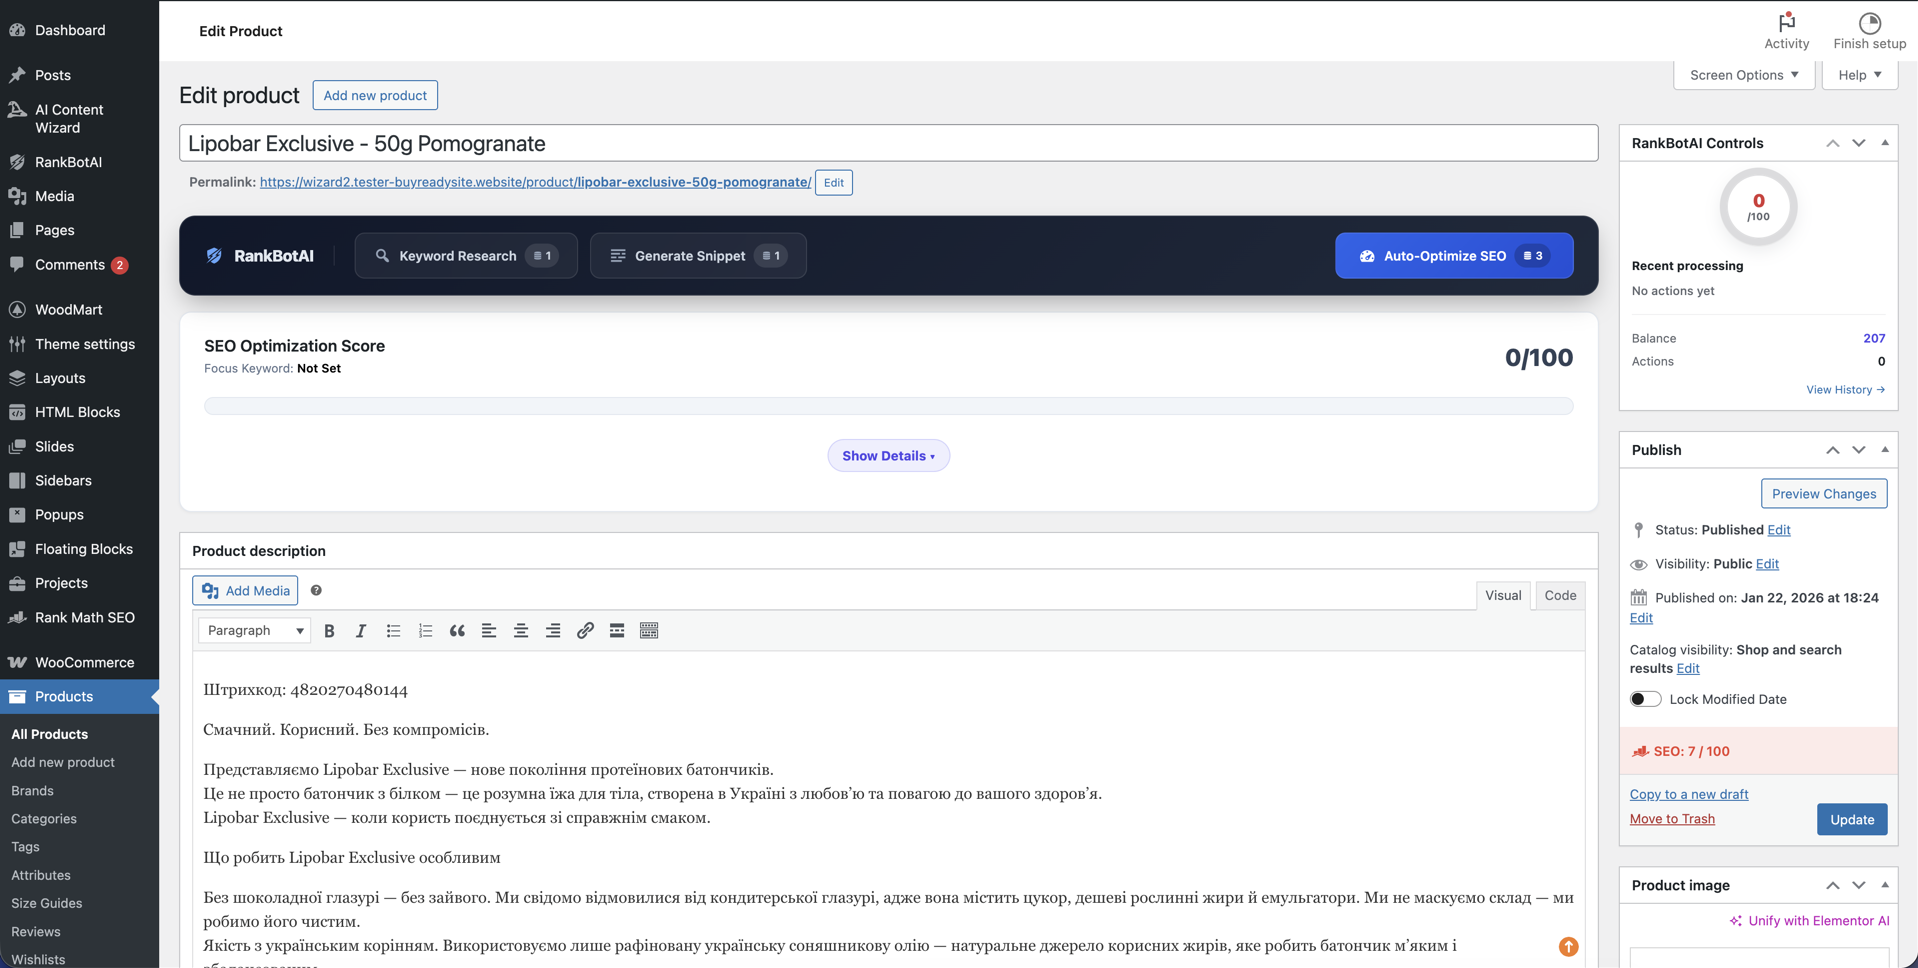The width and height of the screenshot is (1918, 968).
Task: Apply italic formatting to the description
Action: click(x=361, y=630)
